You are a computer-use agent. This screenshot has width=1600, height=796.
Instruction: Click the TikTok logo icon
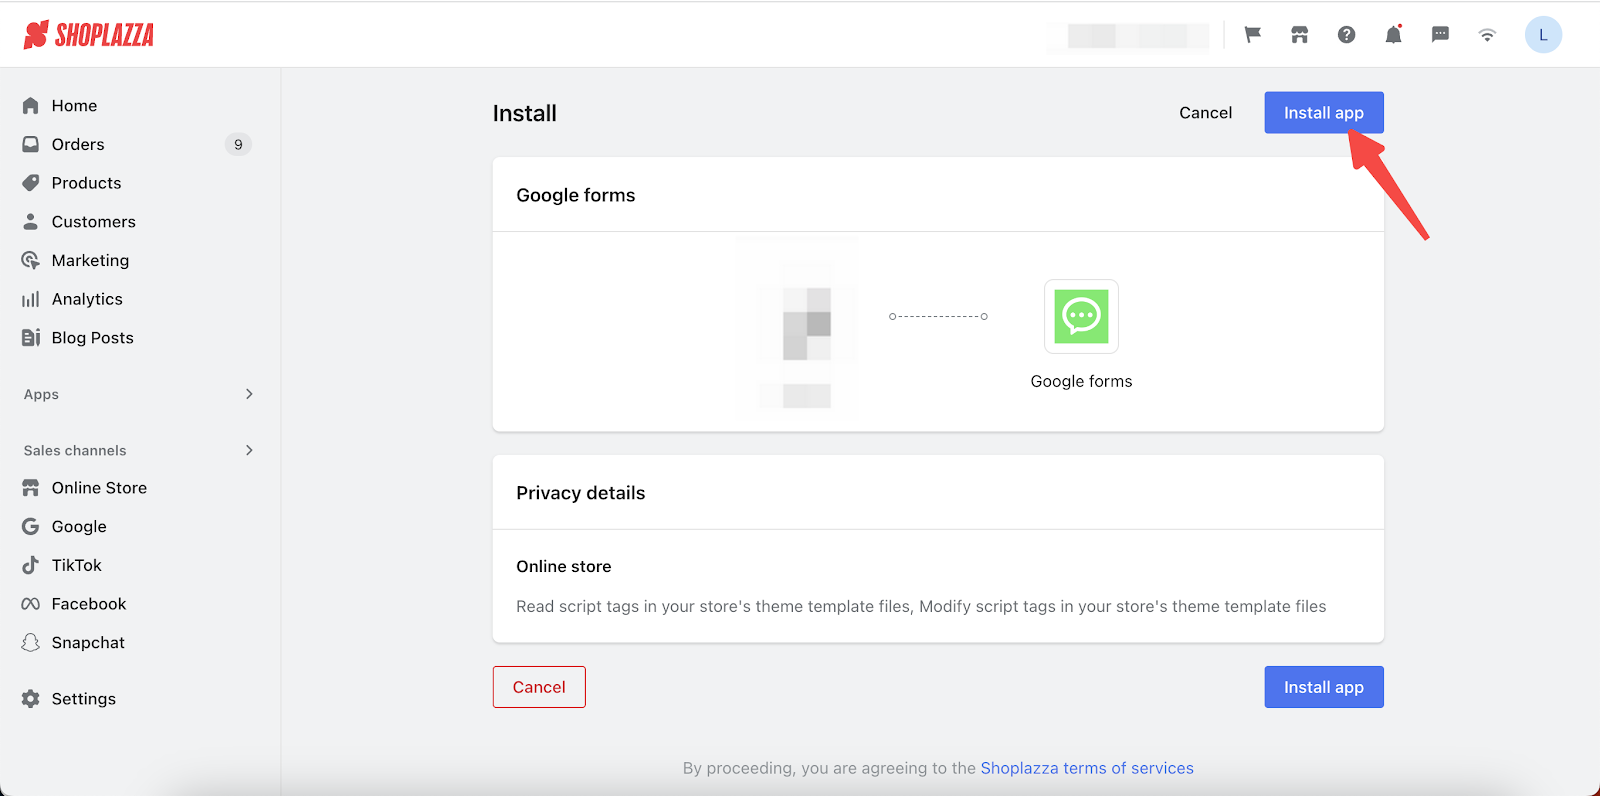31,565
